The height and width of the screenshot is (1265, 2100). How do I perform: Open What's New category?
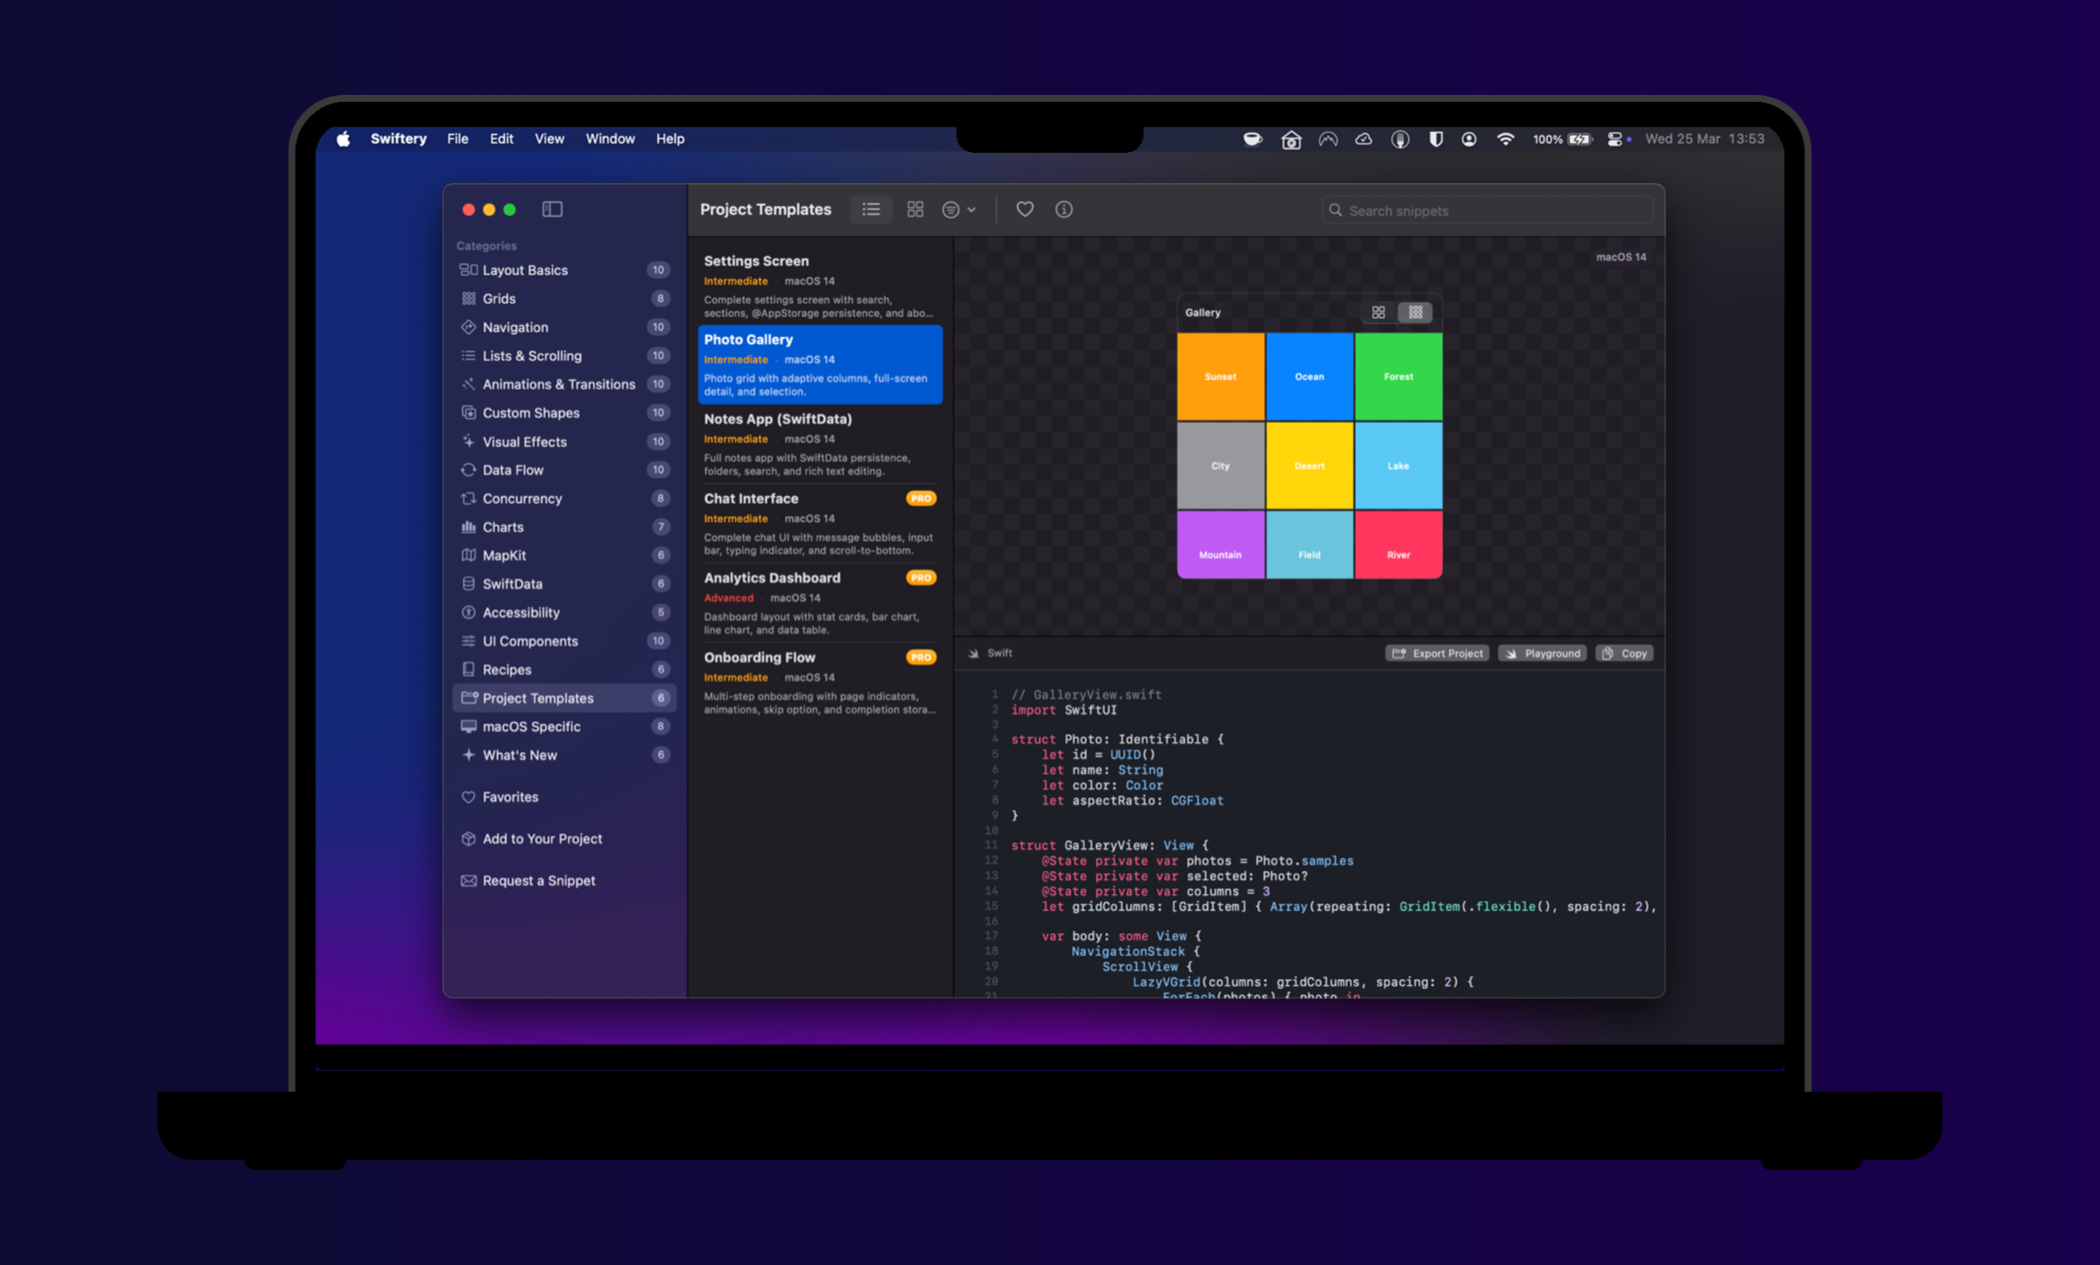pos(564,754)
